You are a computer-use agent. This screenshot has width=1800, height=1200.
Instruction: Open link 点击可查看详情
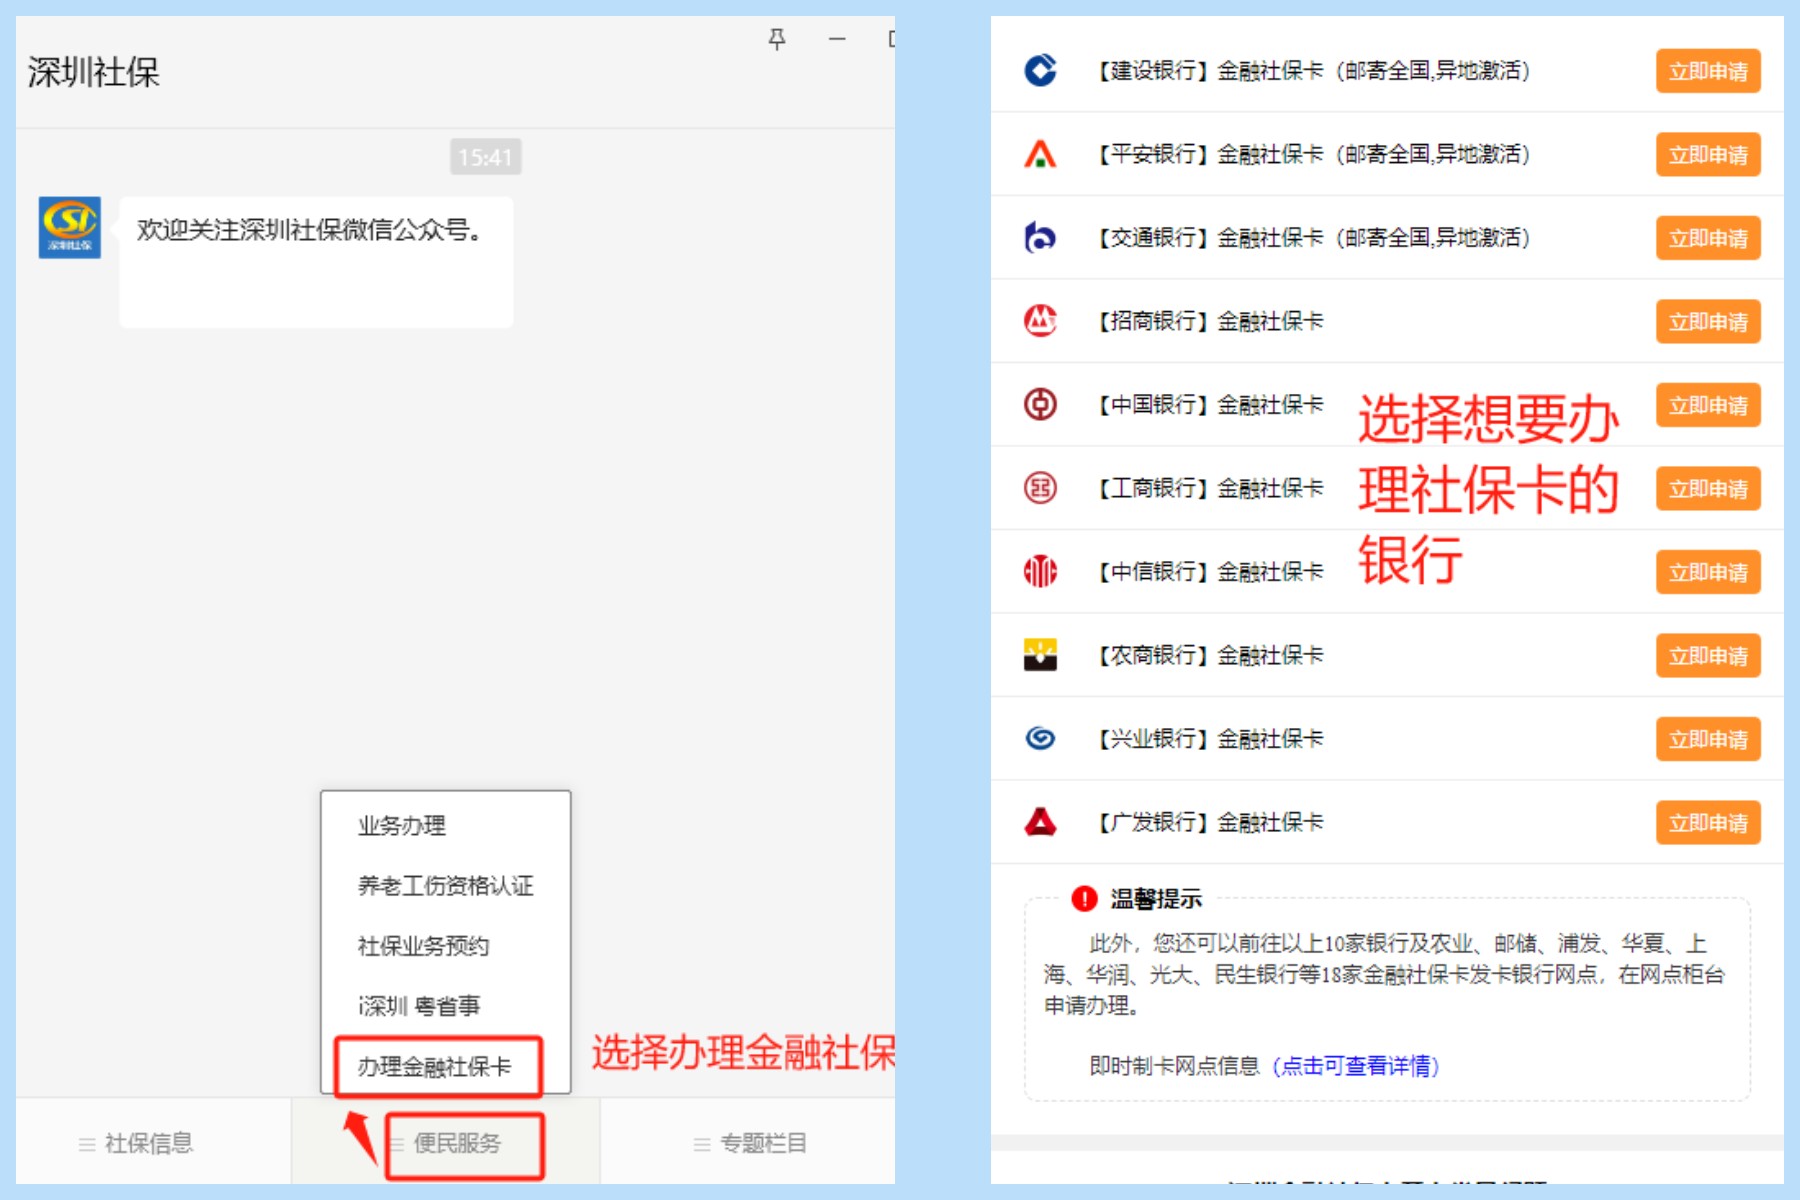tap(1355, 1066)
